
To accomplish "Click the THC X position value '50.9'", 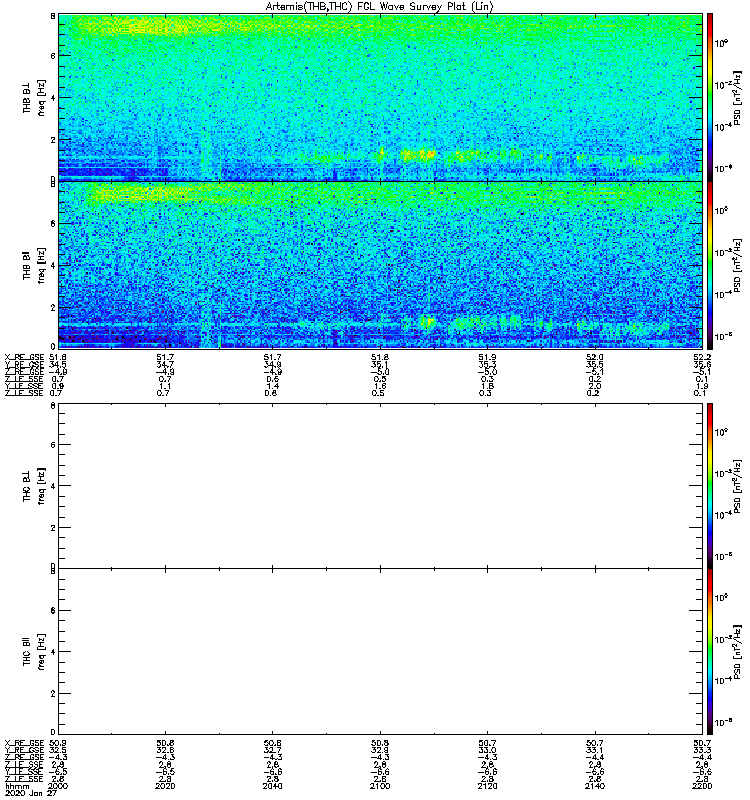I will point(57,743).
